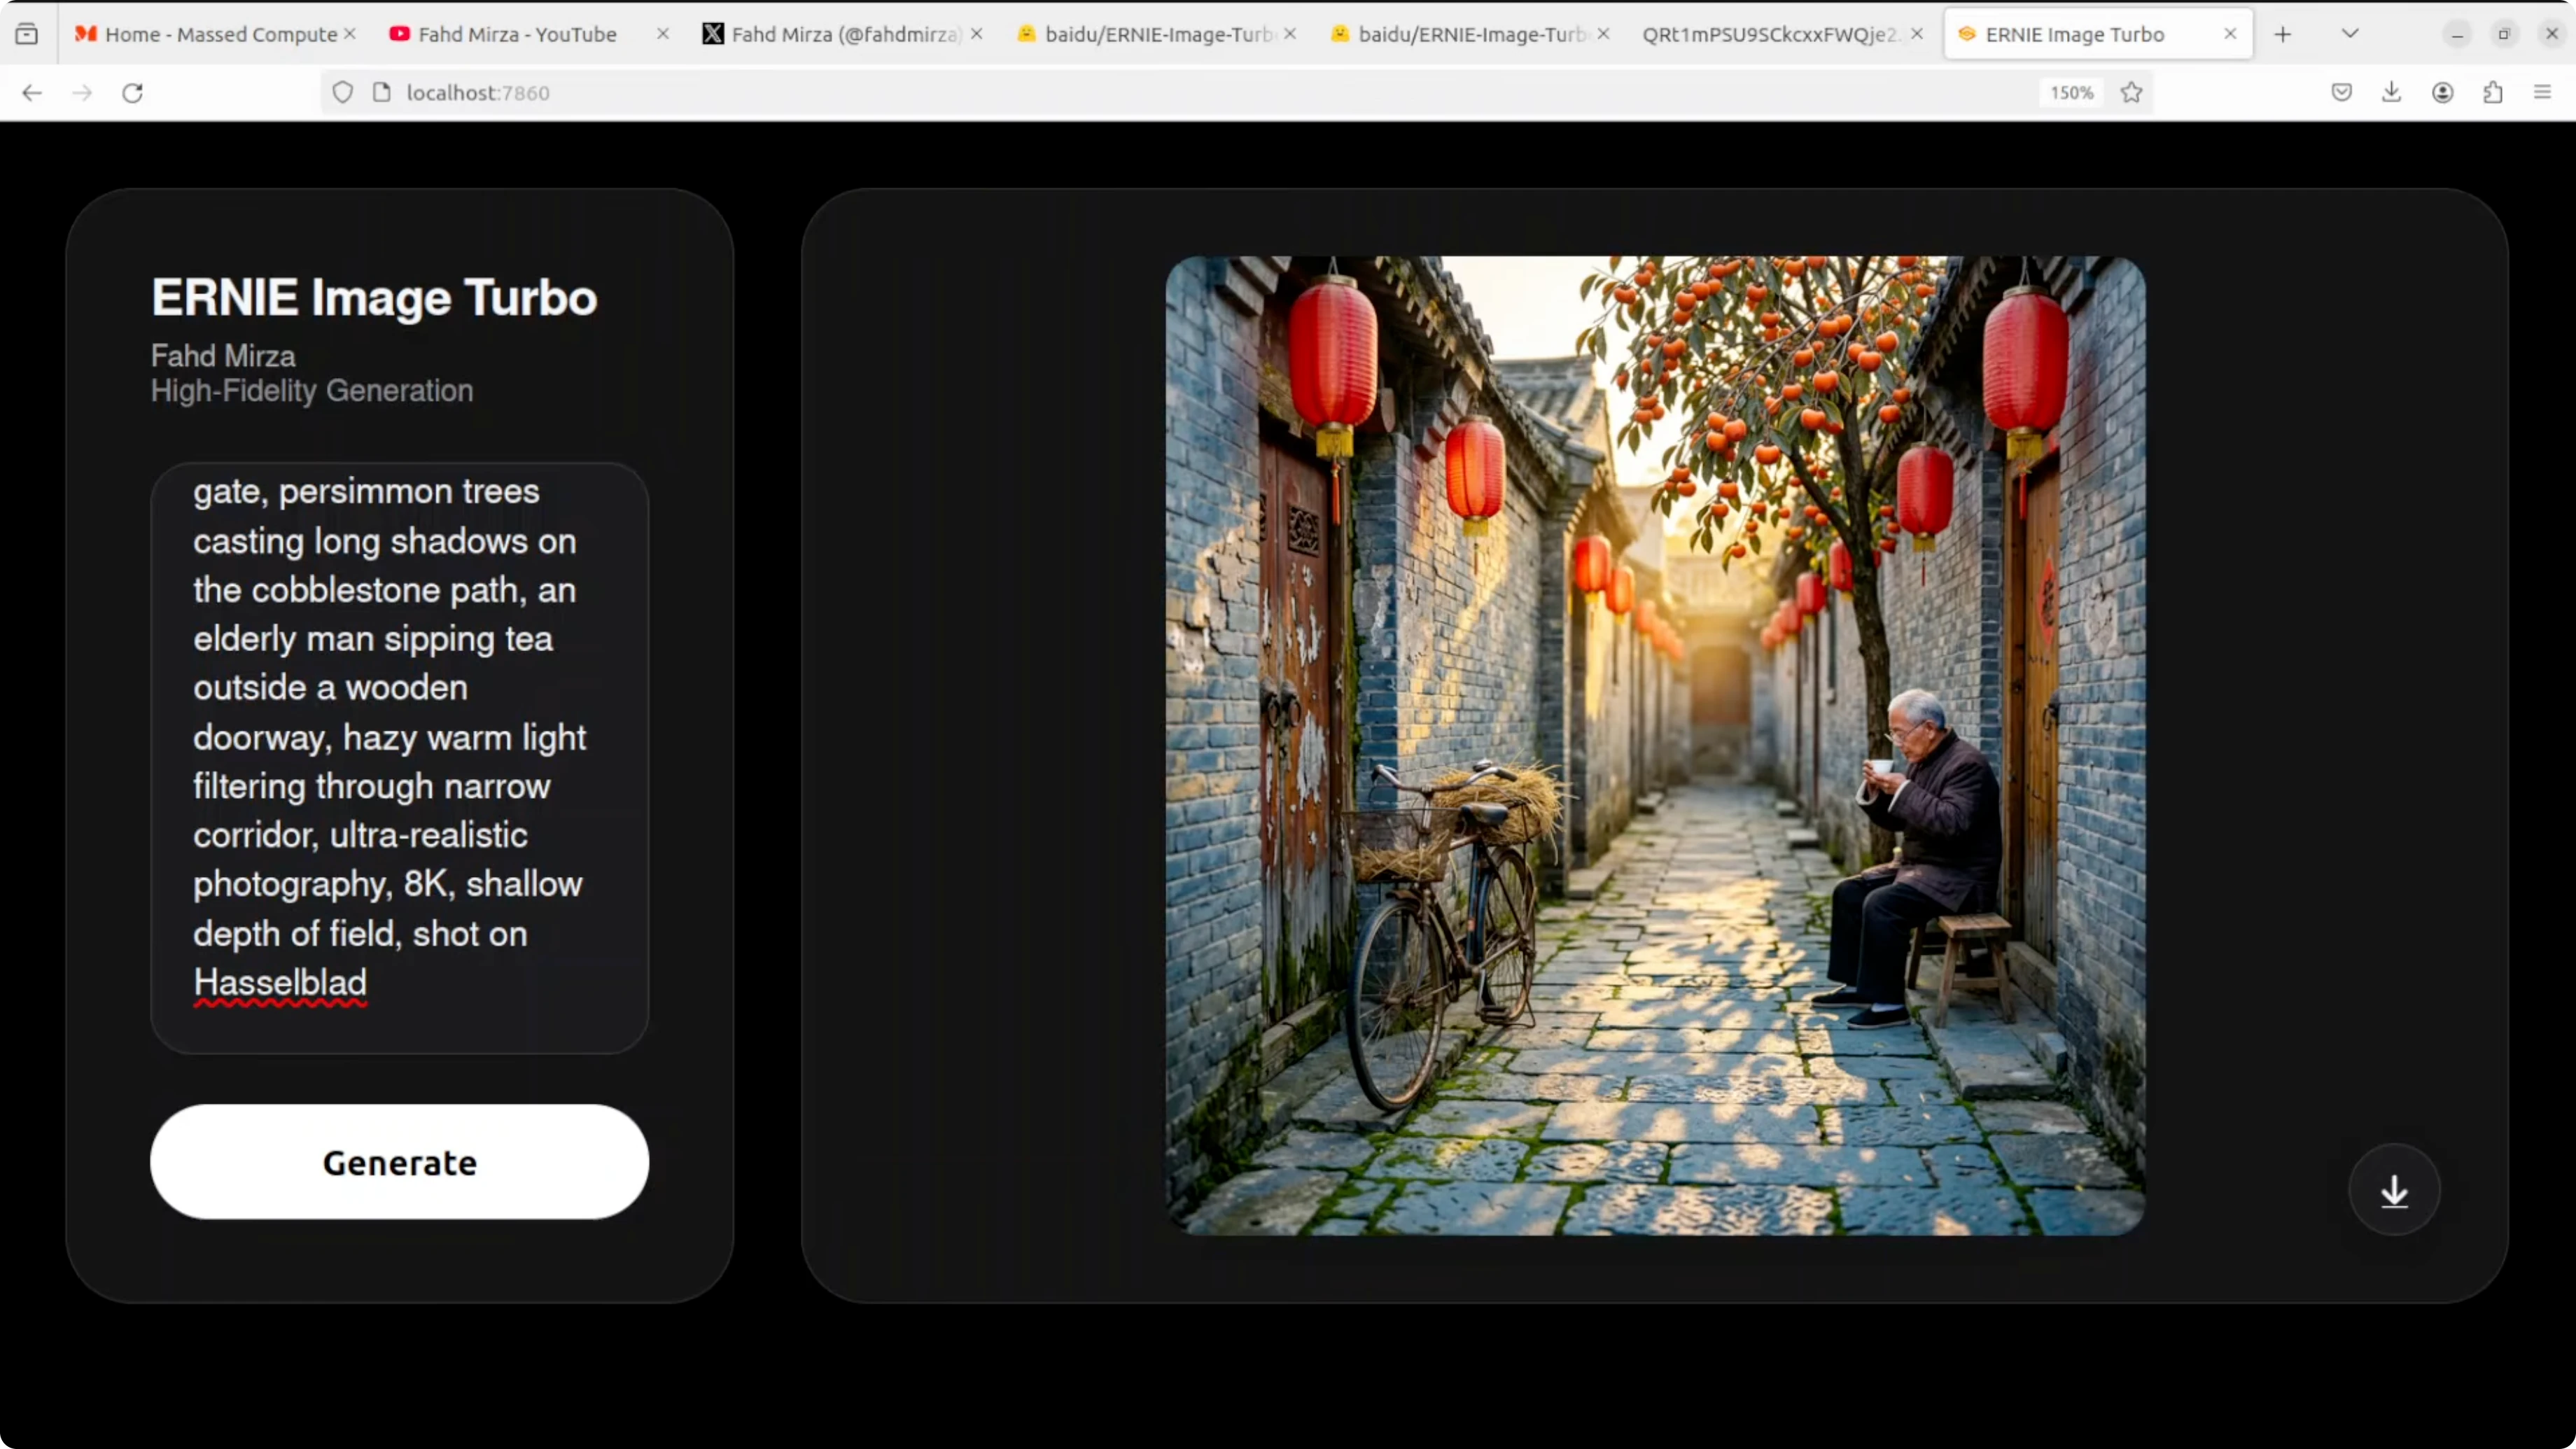Open the Firefox downloads panel

click(x=2391, y=93)
